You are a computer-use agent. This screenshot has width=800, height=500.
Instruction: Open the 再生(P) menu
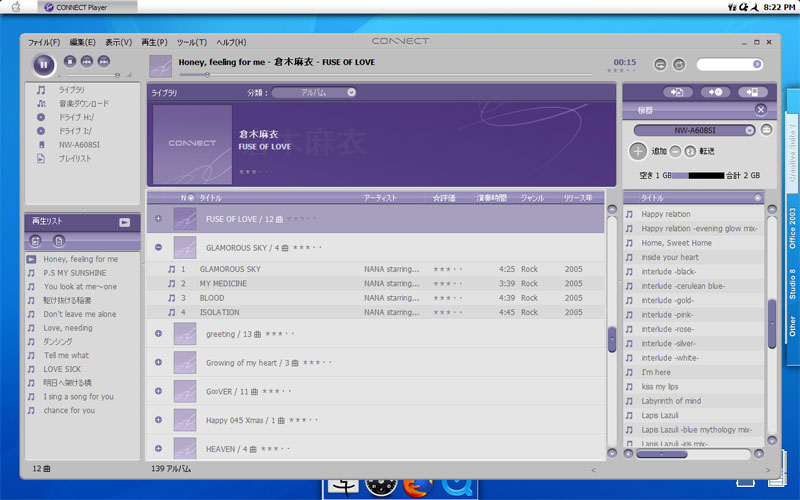coord(154,42)
